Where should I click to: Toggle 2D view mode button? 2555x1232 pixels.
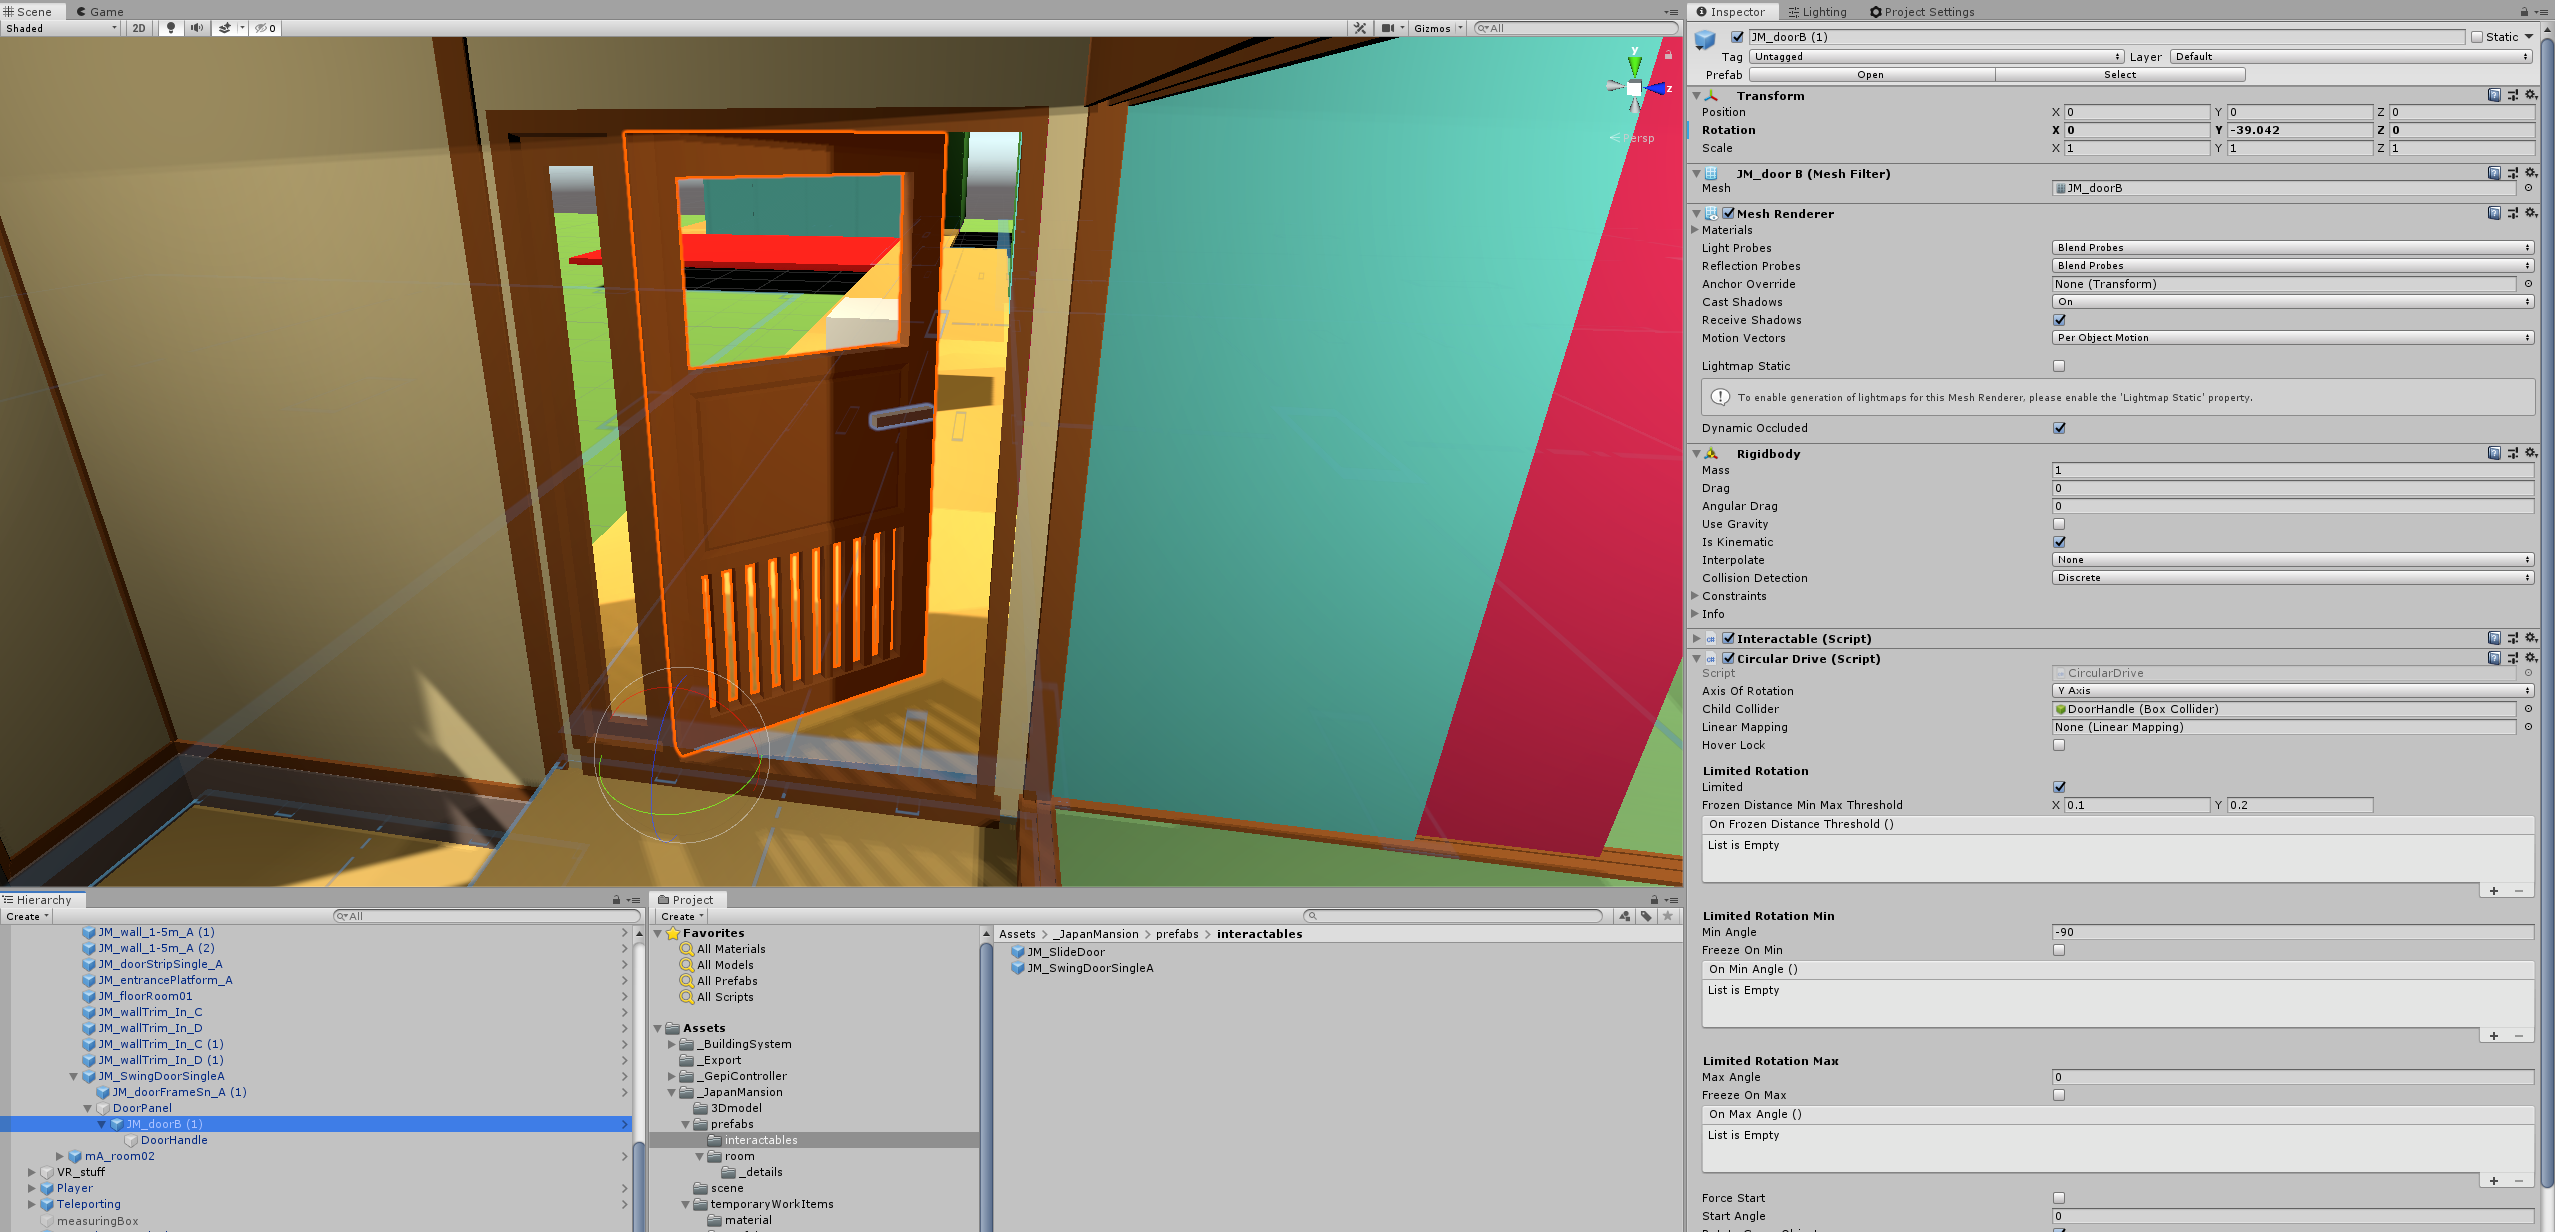tap(139, 28)
